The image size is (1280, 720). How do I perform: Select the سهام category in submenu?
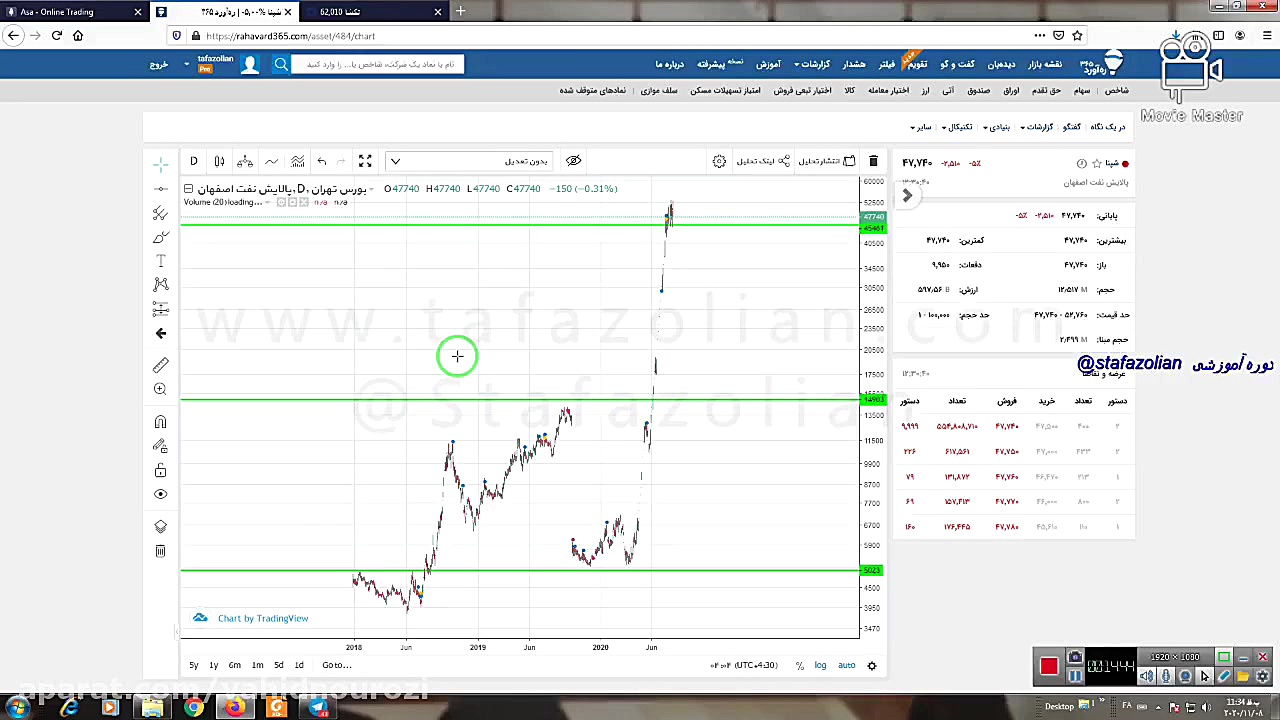click(x=1082, y=91)
